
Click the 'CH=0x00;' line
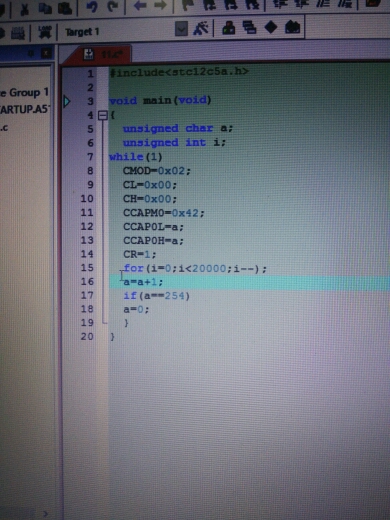pos(150,199)
